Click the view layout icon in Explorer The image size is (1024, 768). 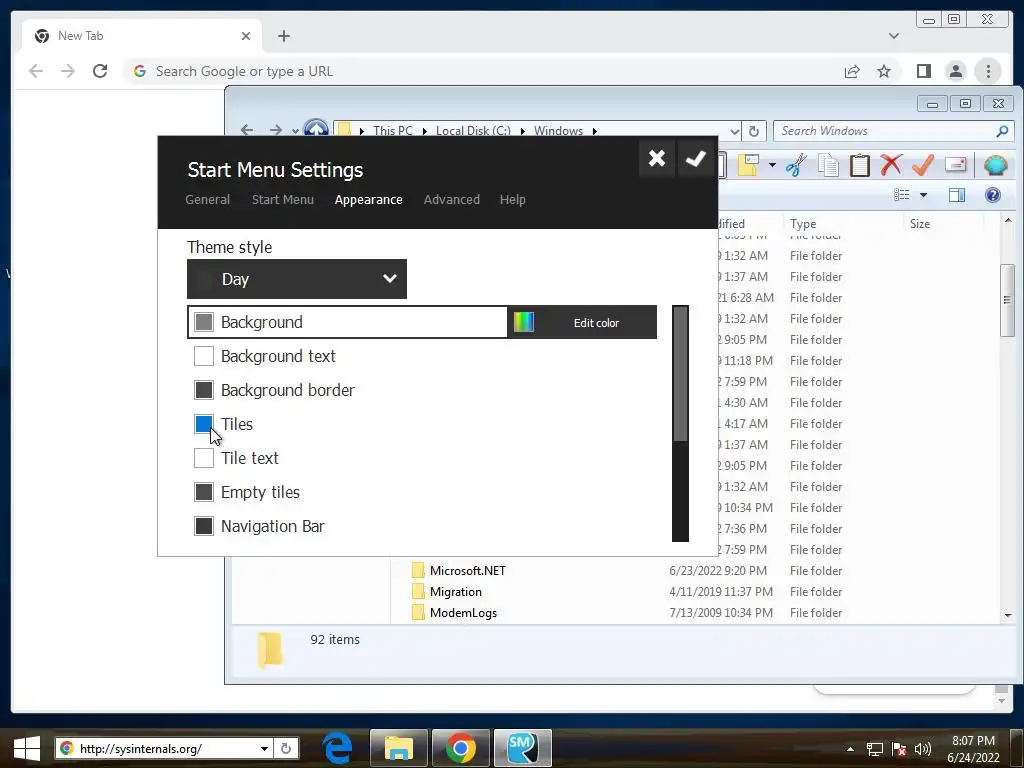tap(902, 195)
